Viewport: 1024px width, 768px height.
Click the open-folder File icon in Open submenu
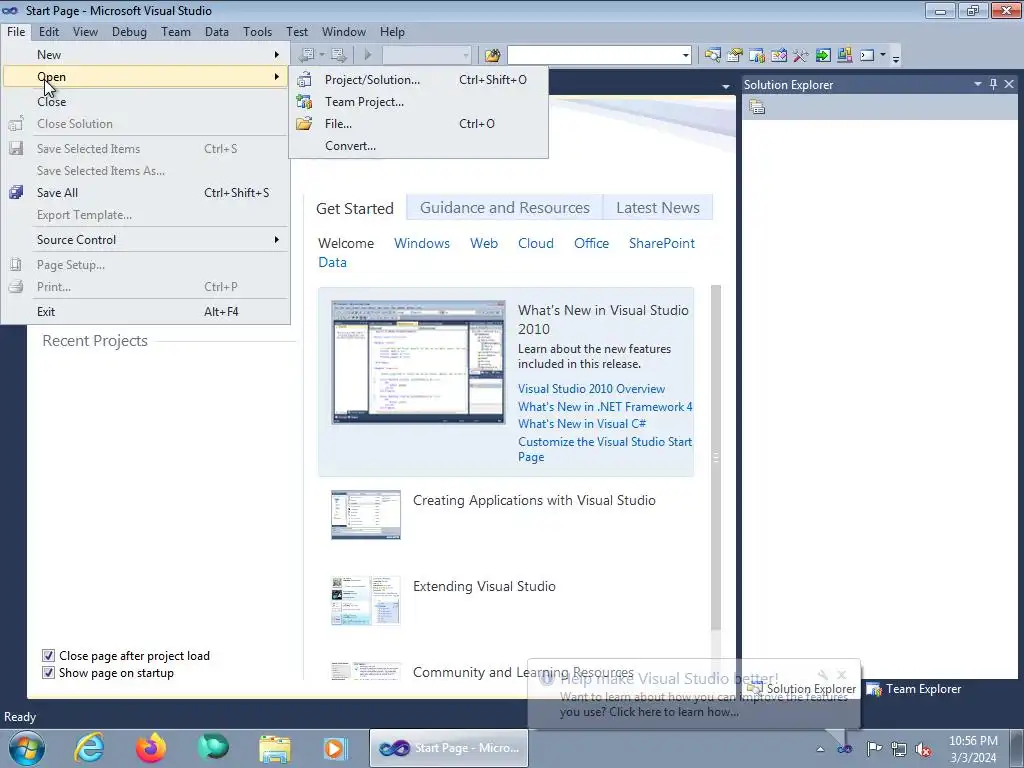[304, 123]
